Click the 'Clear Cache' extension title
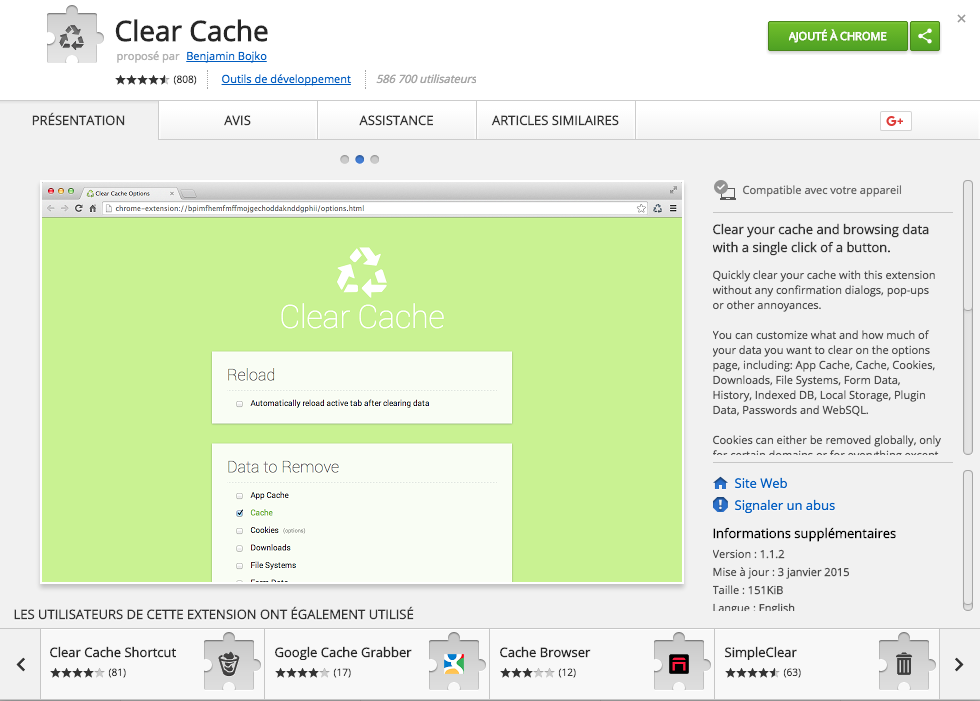Image resolution: width=980 pixels, height=701 pixels. [191, 31]
